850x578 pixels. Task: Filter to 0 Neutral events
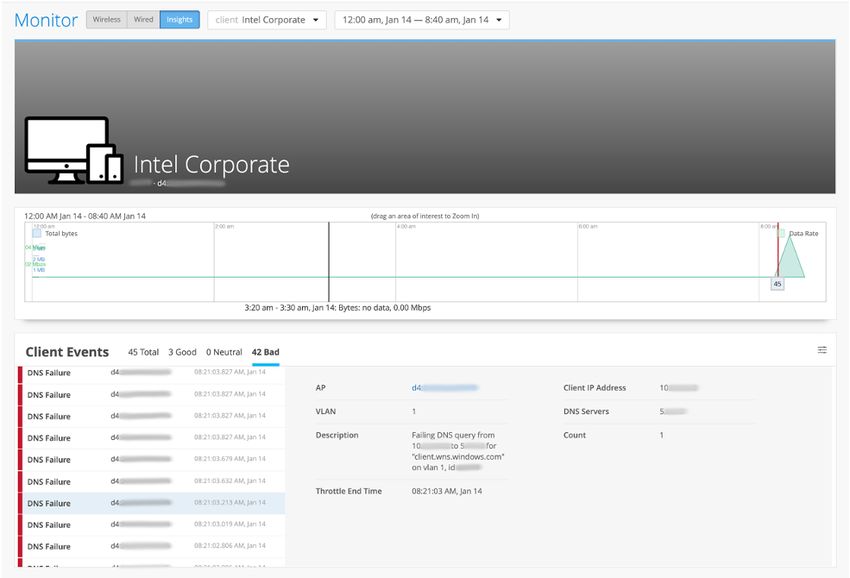pos(224,352)
